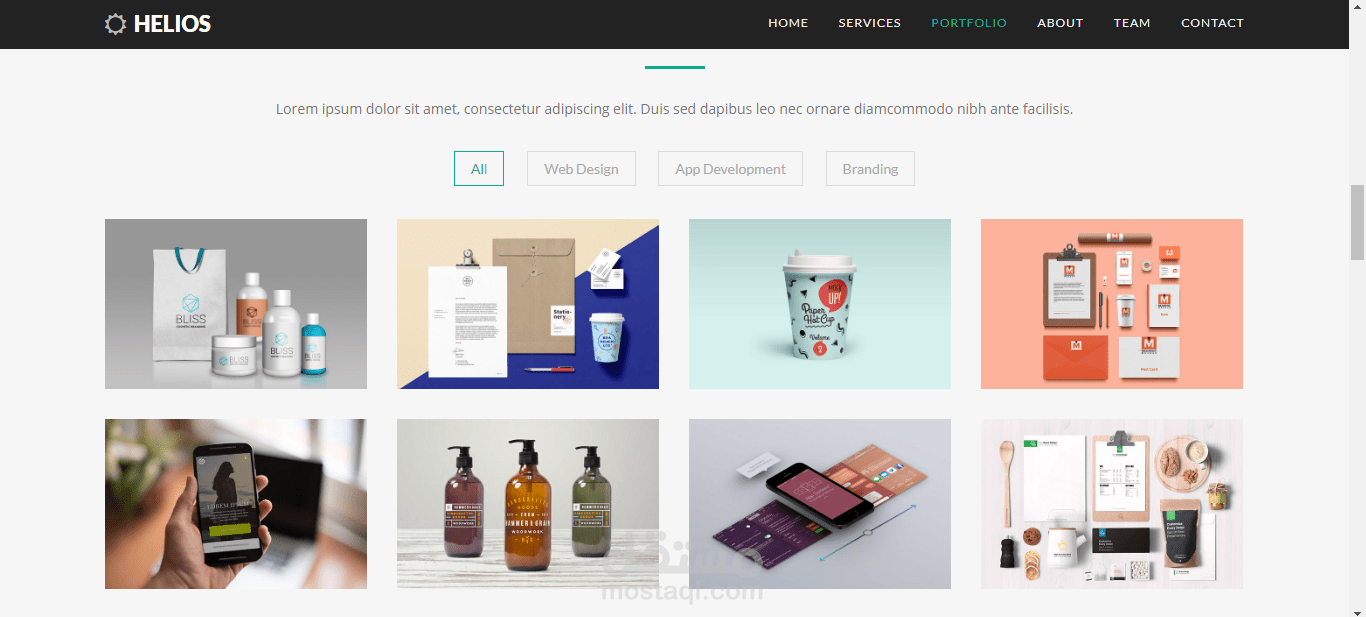
Task: Open the ABOUT section link
Action: [x=1060, y=23]
